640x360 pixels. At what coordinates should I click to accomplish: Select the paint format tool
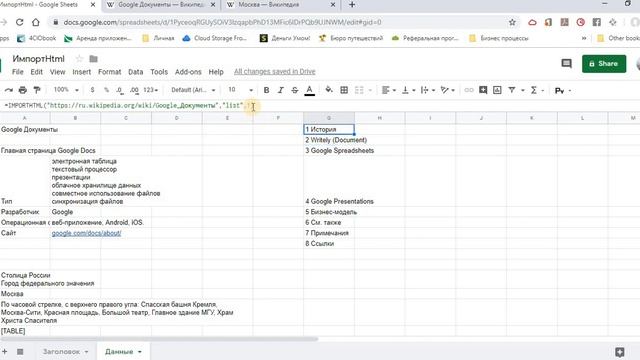click(x=37, y=90)
